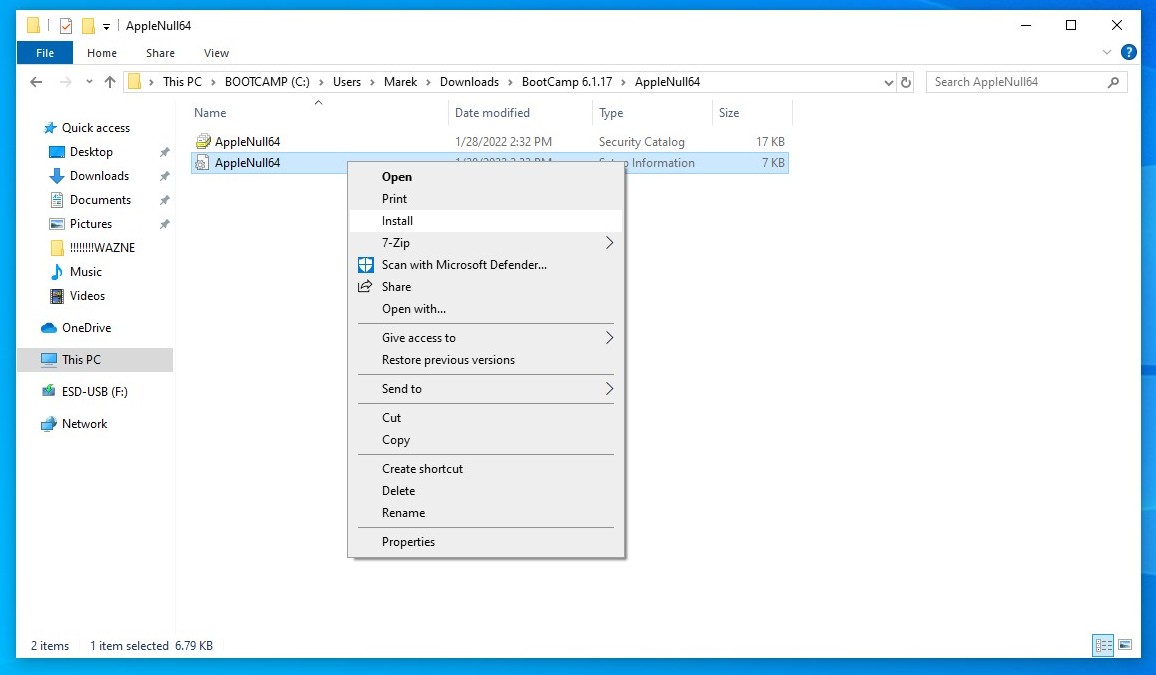Open Documents in the navigation pane
Screen dimensions: 1156x675
100,200
